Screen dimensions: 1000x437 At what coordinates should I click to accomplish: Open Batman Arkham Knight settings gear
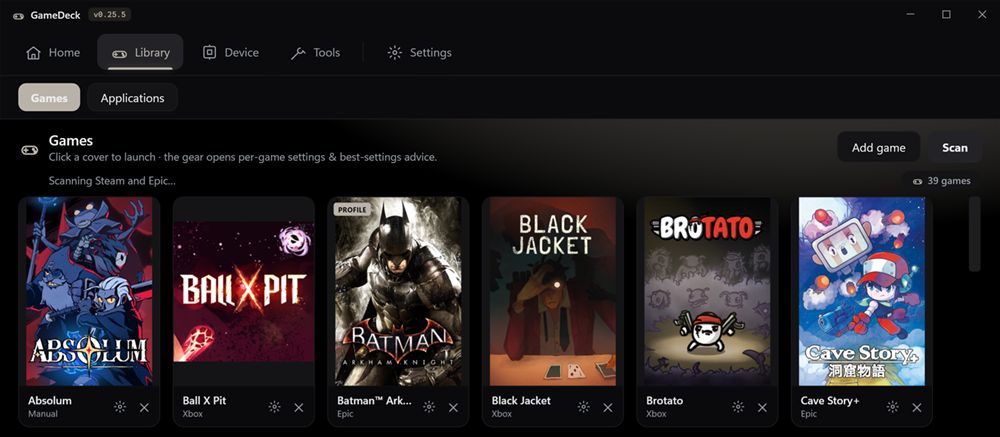429,407
